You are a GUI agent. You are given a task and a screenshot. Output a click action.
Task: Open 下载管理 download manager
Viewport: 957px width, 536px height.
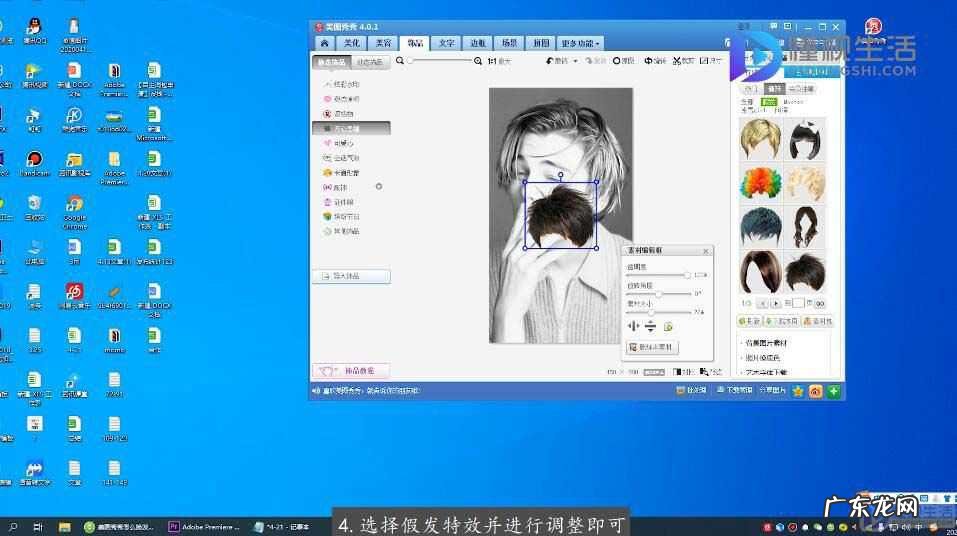pos(735,390)
